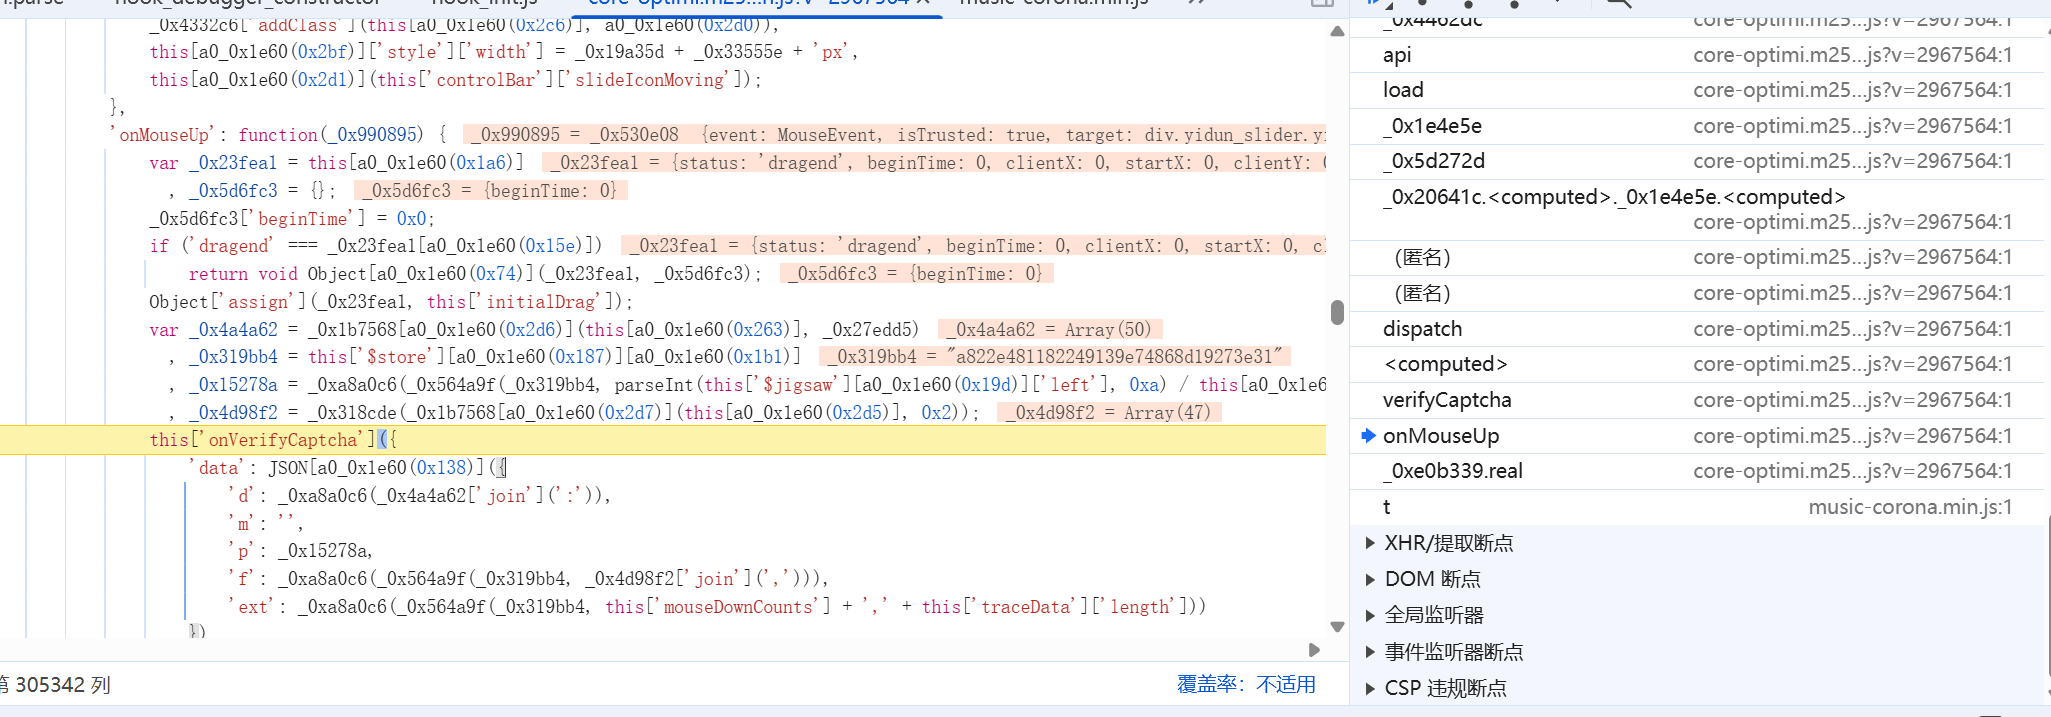This screenshot has width=2051, height=717.
Task: Select the _0x5d272d call stack frame
Action: click(1697, 161)
